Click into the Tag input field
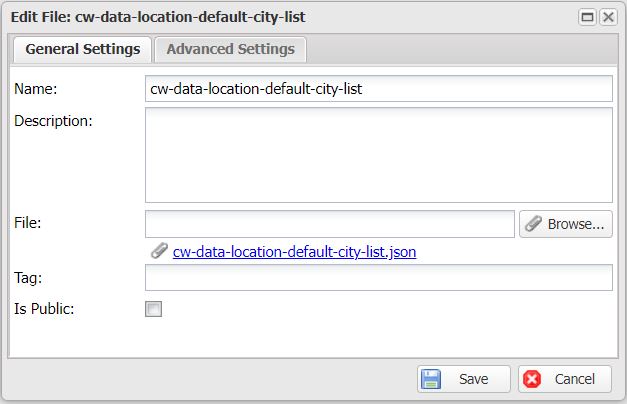The height and width of the screenshot is (404, 627). coord(378,278)
